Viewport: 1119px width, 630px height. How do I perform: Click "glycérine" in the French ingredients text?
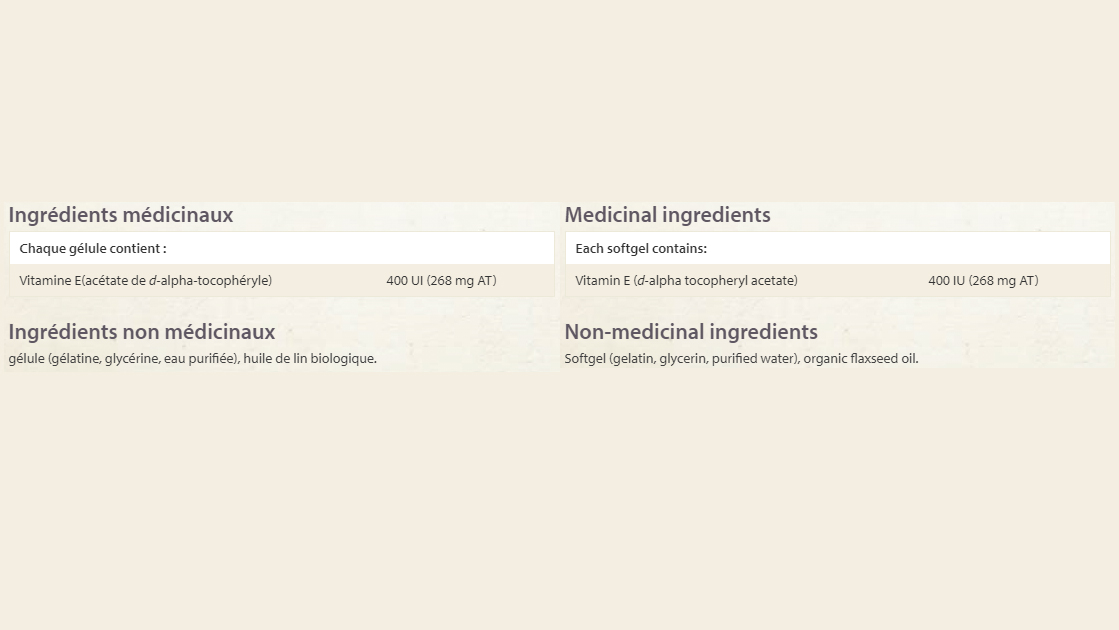(132, 359)
